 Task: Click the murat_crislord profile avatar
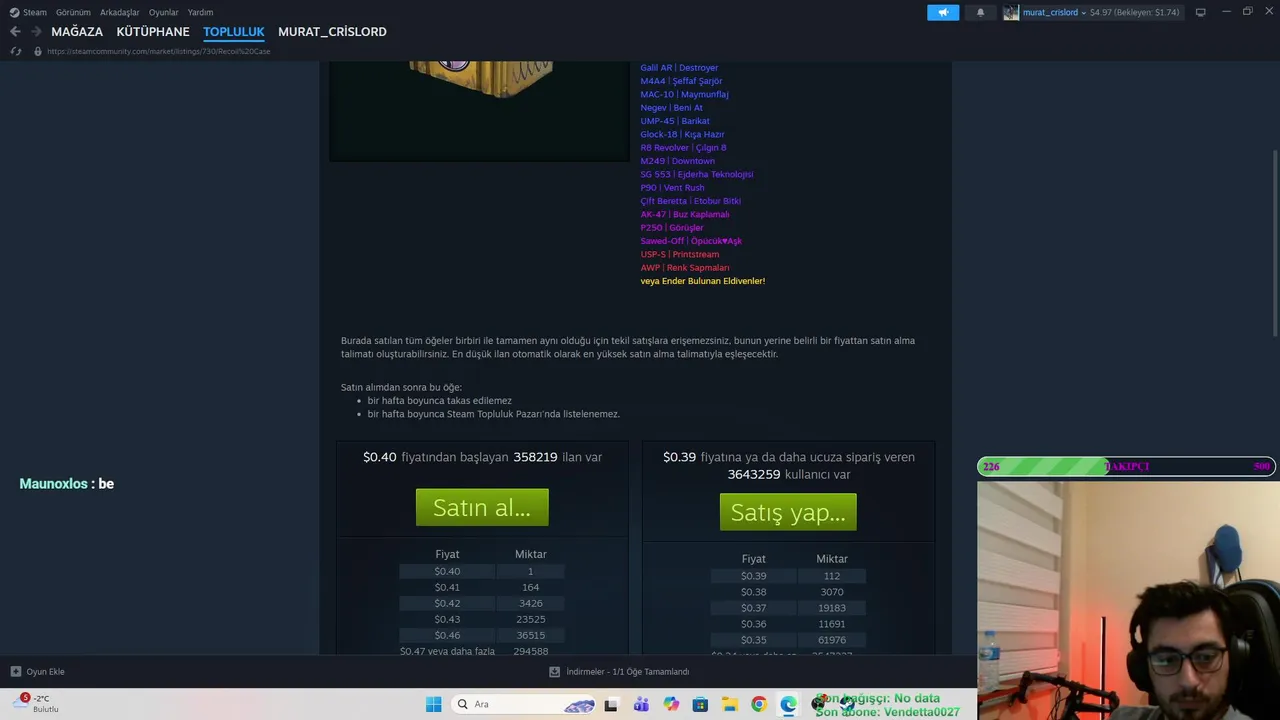click(x=1011, y=12)
